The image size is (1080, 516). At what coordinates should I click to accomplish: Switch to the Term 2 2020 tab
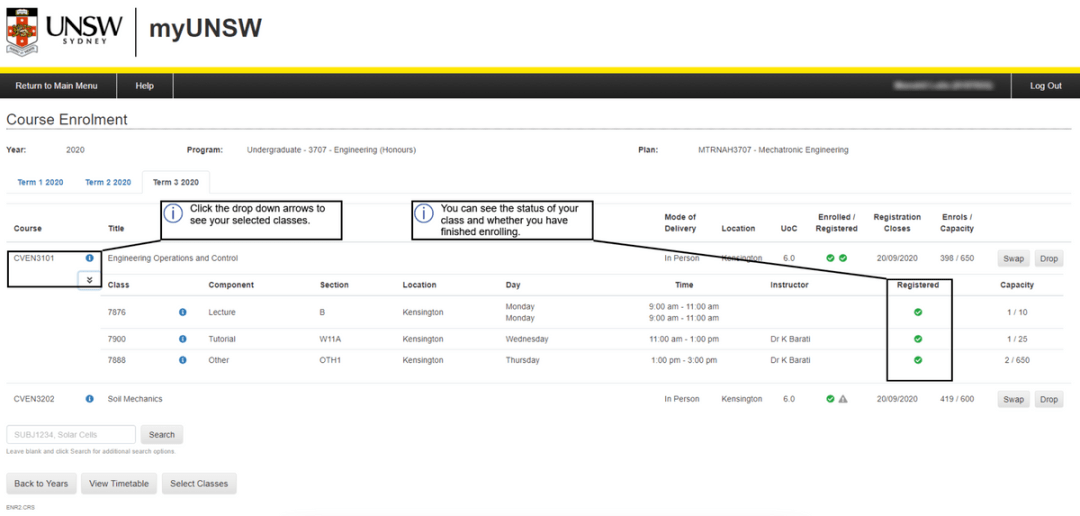(108, 183)
